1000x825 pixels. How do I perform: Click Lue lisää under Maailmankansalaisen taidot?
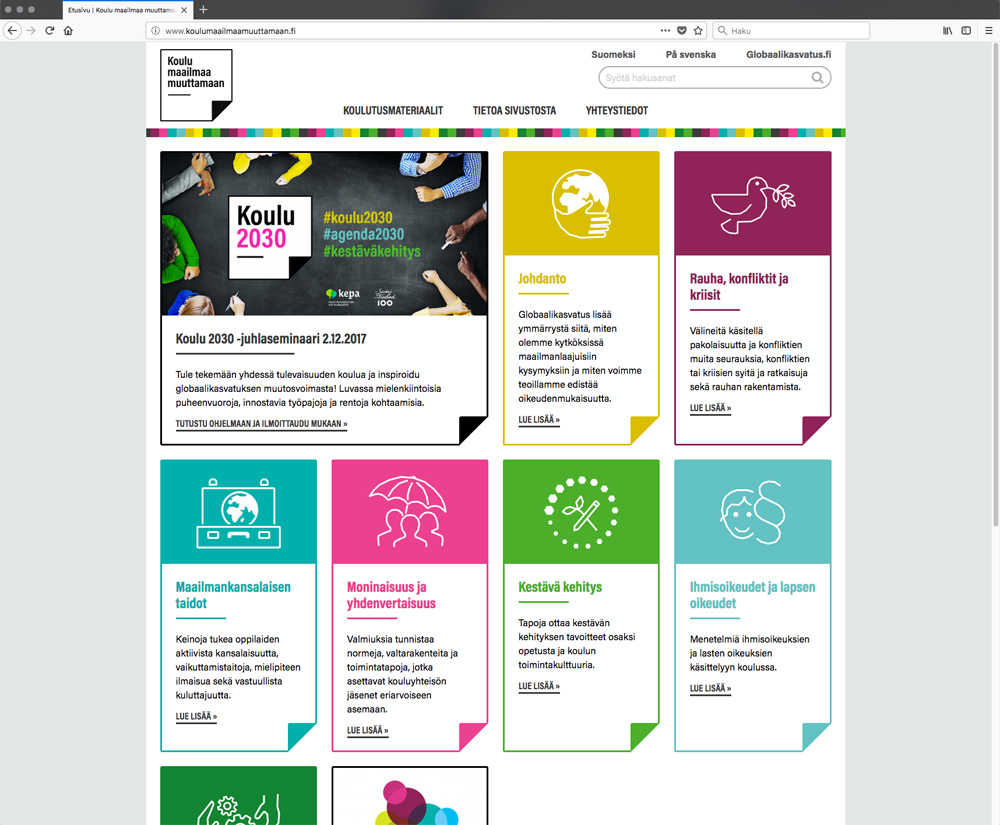coord(196,717)
